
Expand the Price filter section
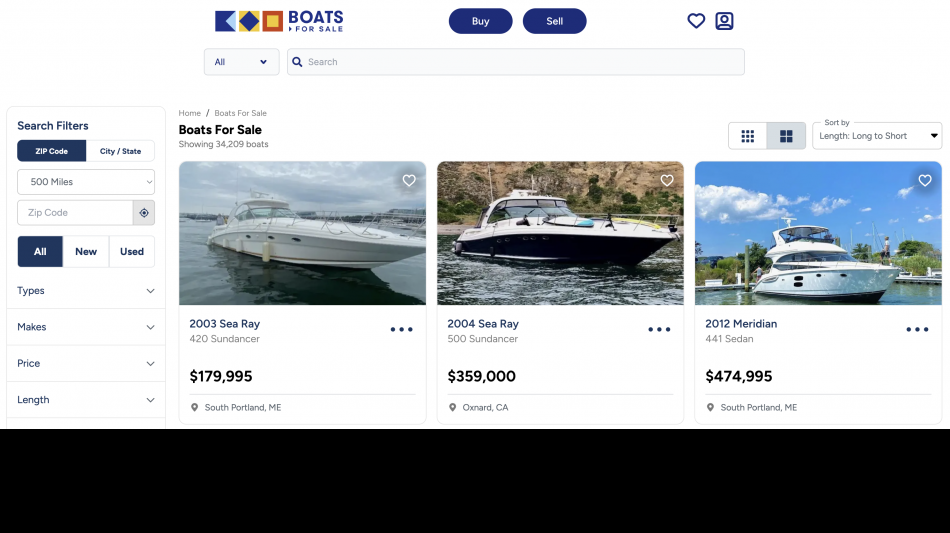[86, 363]
